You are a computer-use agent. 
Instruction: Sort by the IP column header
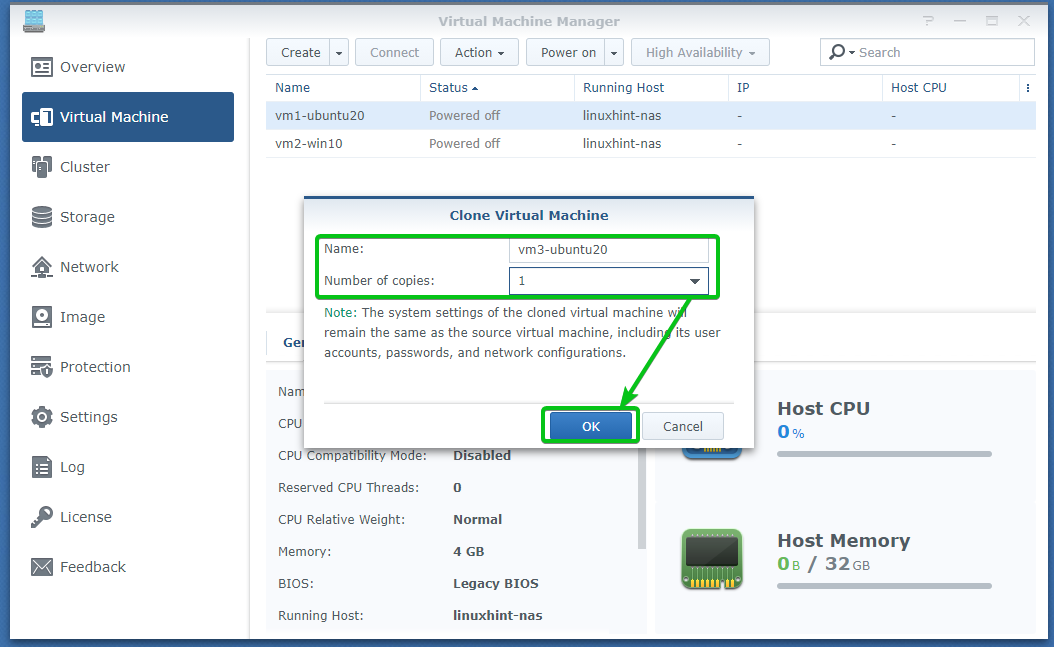click(805, 88)
